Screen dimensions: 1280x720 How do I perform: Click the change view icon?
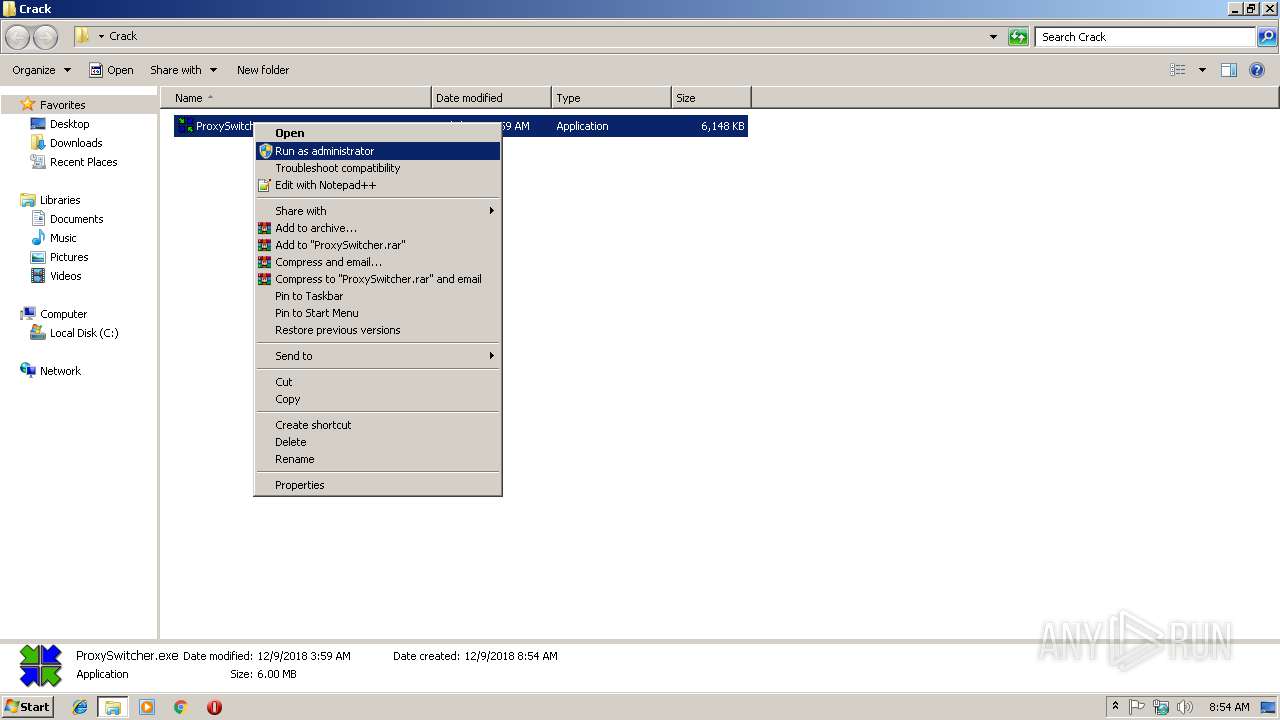1178,70
